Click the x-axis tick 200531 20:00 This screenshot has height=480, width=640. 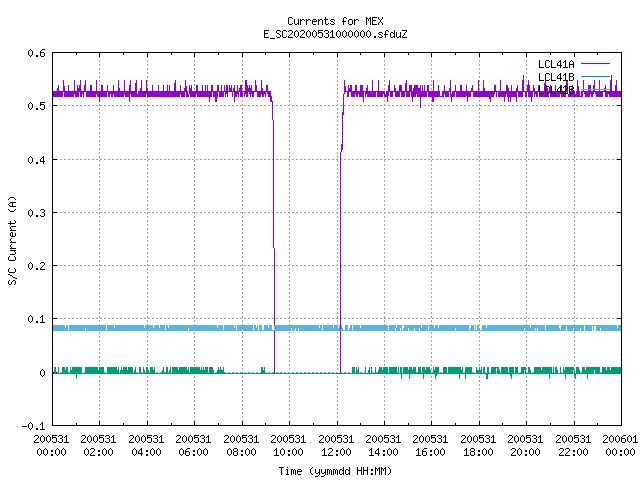tap(526, 446)
